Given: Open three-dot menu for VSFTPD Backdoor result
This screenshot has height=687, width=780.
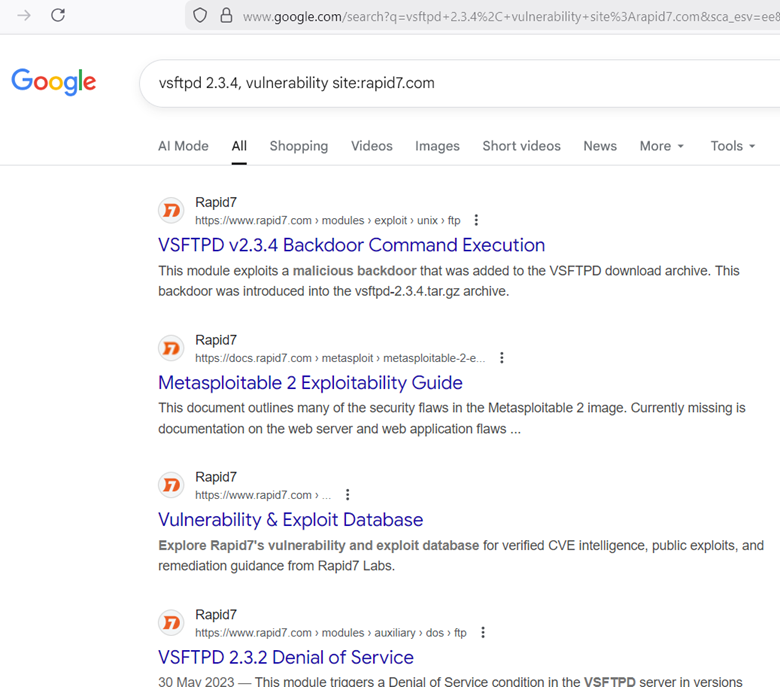Looking at the screenshot, I should [x=476, y=220].
